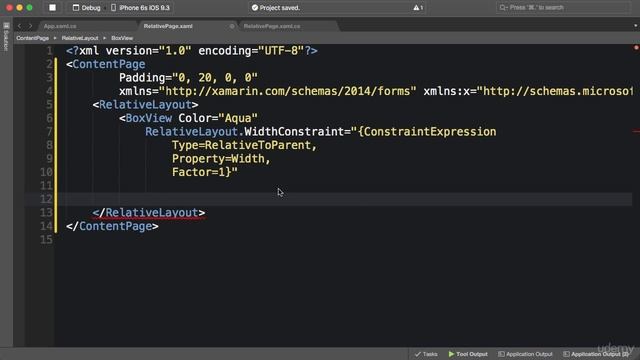Open the Tasks pad in status bar
Screen dimensions: 640x360
426,354
